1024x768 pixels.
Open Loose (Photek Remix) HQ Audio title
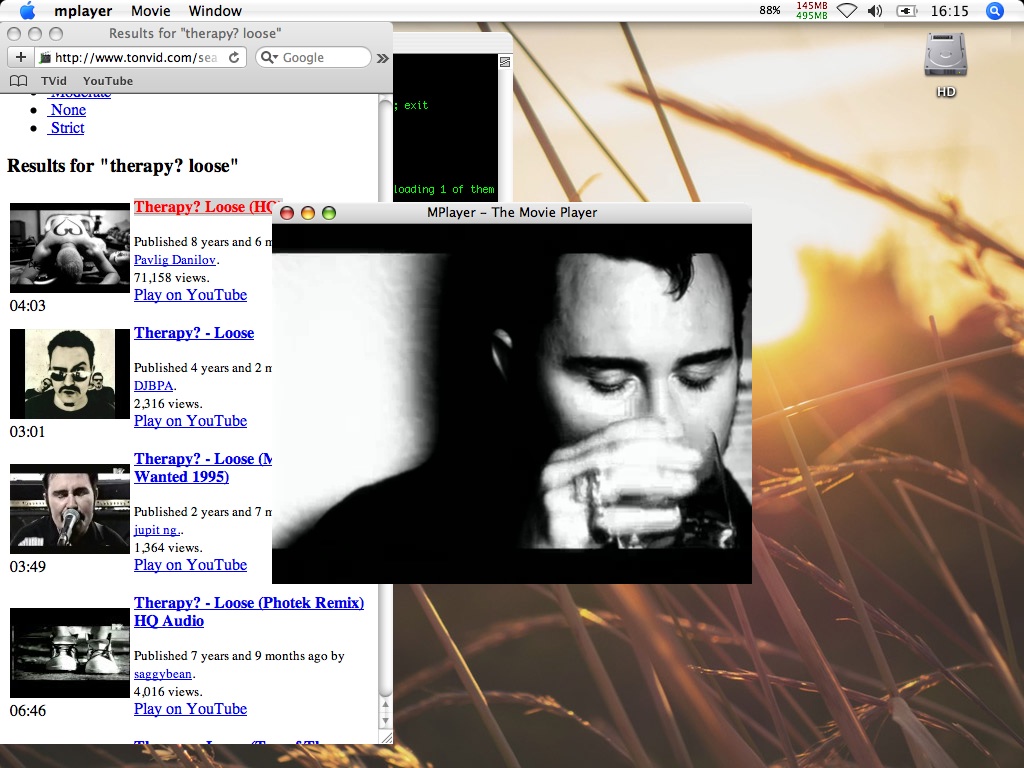(x=249, y=612)
